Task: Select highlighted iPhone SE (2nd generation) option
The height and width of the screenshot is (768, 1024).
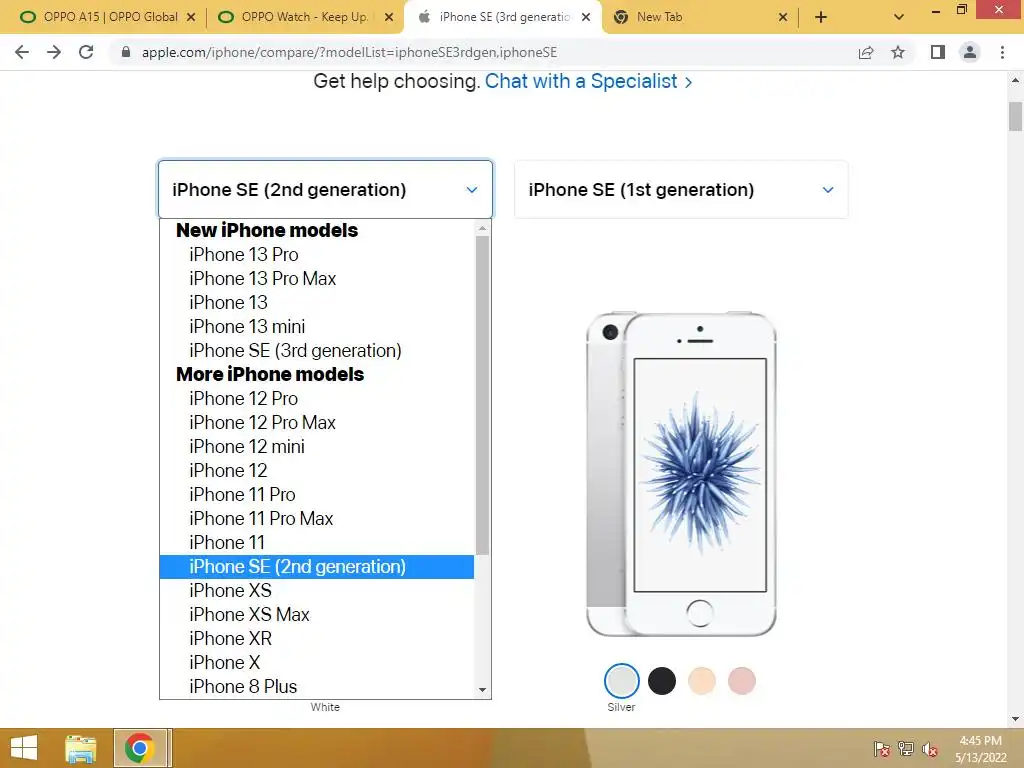Action: pyautogui.click(x=317, y=567)
